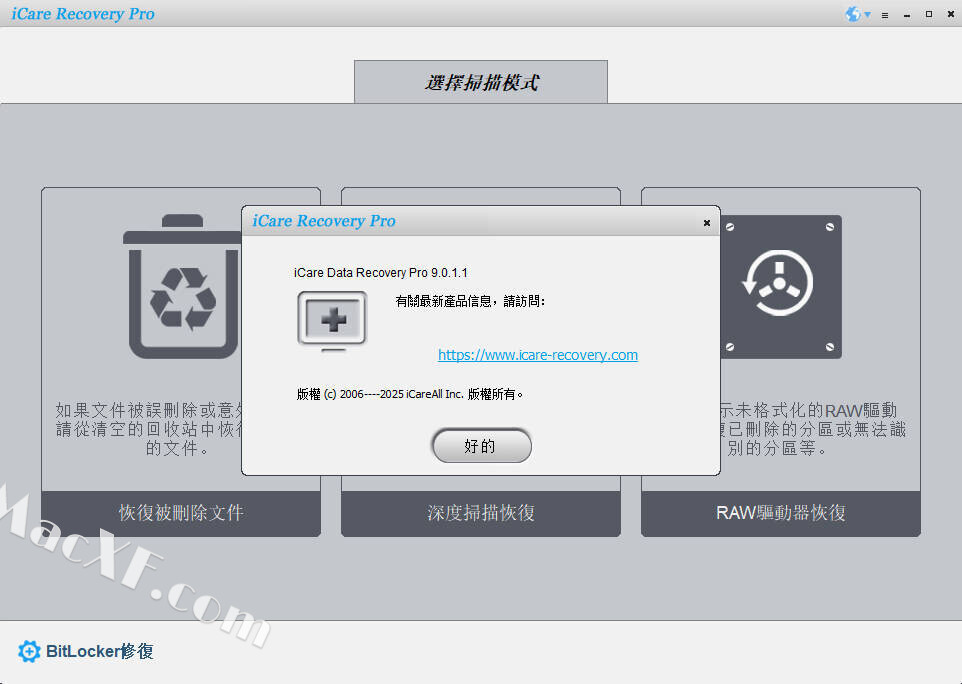
Task: Maximize the main application window
Action: pyautogui.click(x=928, y=15)
